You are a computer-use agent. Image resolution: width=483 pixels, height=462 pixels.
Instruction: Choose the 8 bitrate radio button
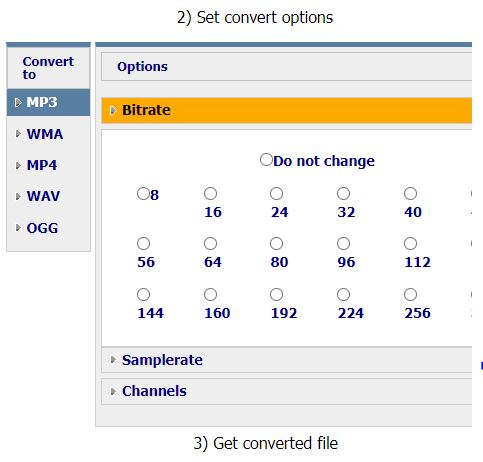click(143, 194)
